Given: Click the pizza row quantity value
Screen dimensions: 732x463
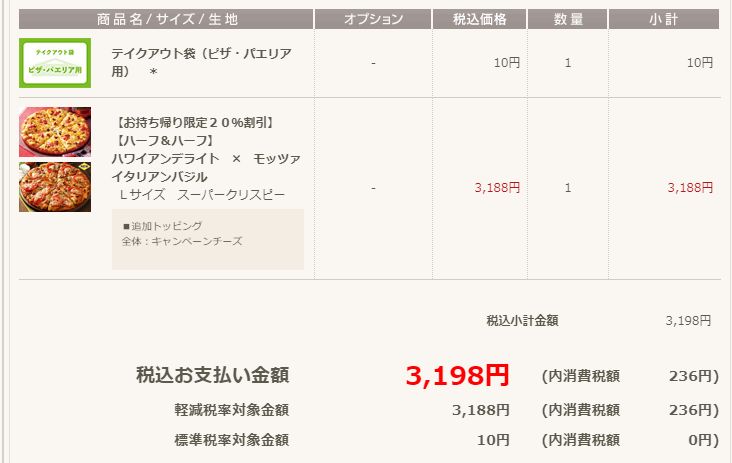Looking at the screenshot, I should click(x=568, y=187).
